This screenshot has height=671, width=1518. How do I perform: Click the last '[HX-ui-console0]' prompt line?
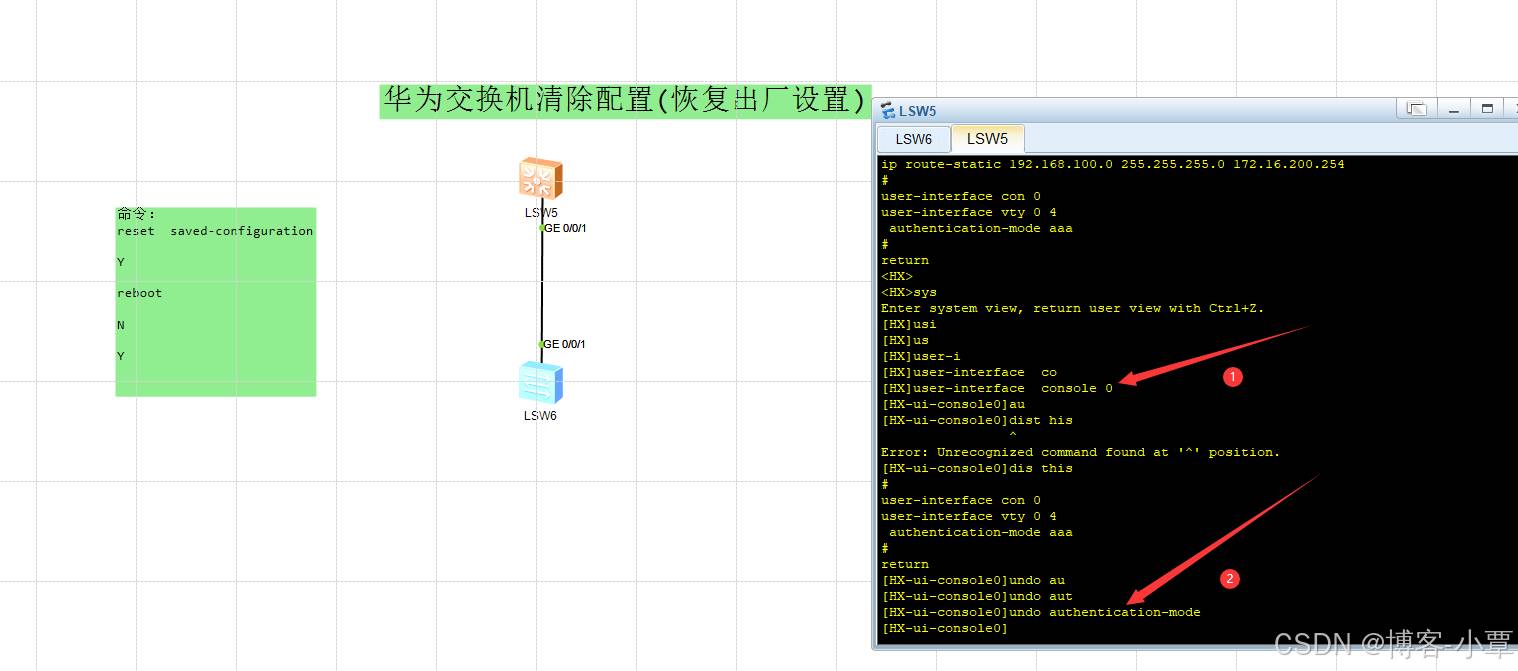[945, 628]
